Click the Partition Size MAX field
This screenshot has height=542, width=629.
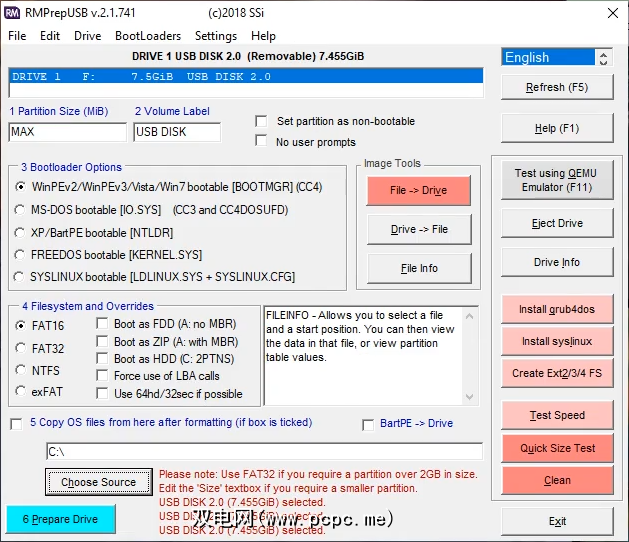[67, 132]
